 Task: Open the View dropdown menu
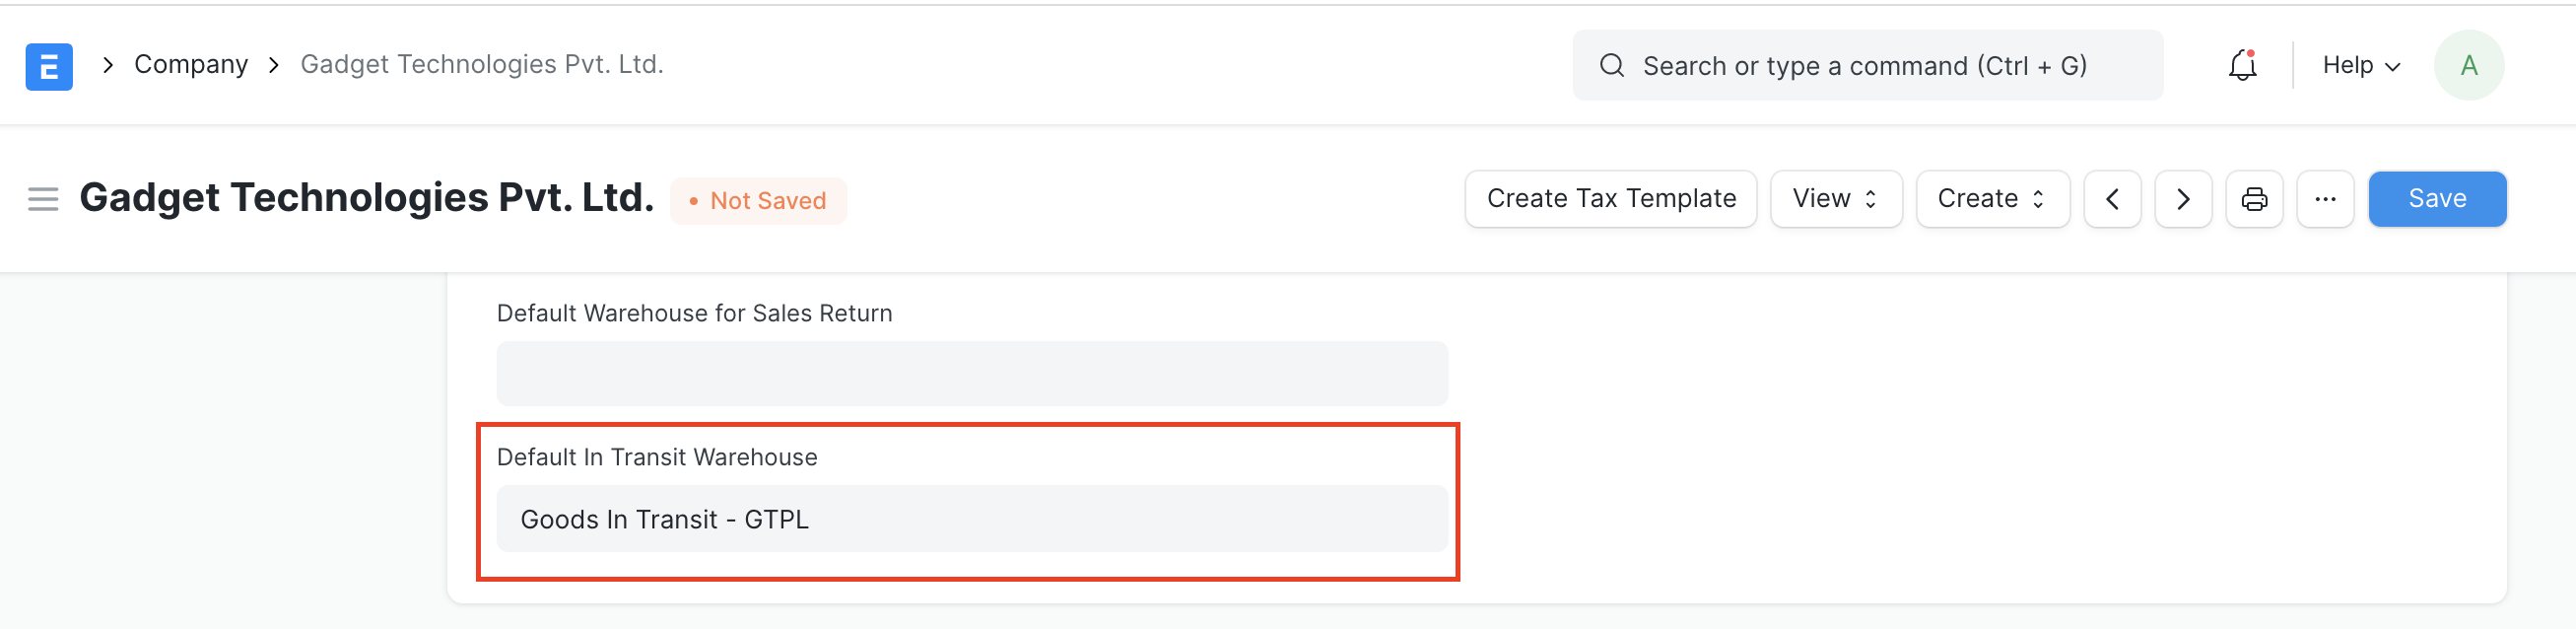[x=1835, y=199]
